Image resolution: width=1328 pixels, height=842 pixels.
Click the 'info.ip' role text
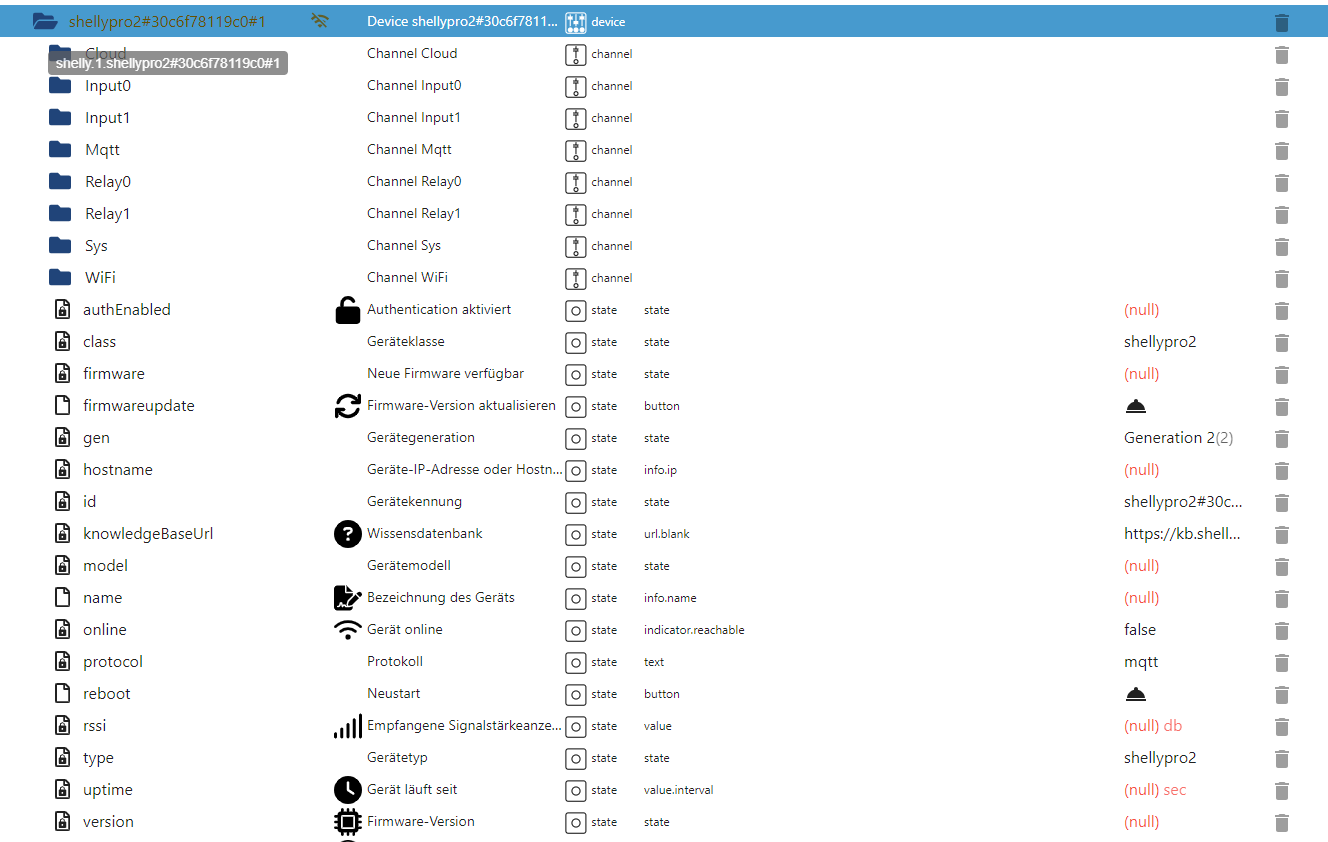click(x=661, y=470)
